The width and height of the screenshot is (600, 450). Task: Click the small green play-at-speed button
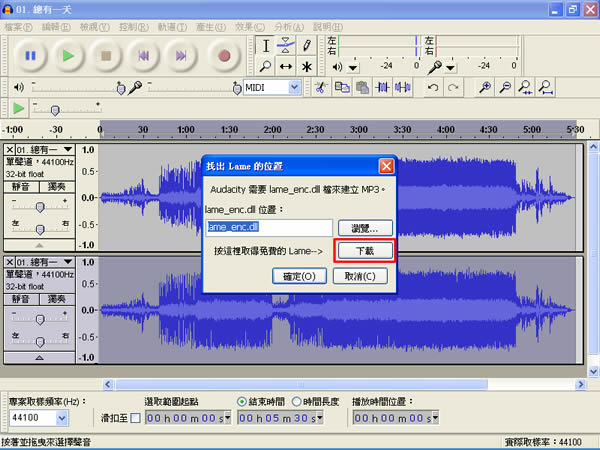click(x=18, y=108)
